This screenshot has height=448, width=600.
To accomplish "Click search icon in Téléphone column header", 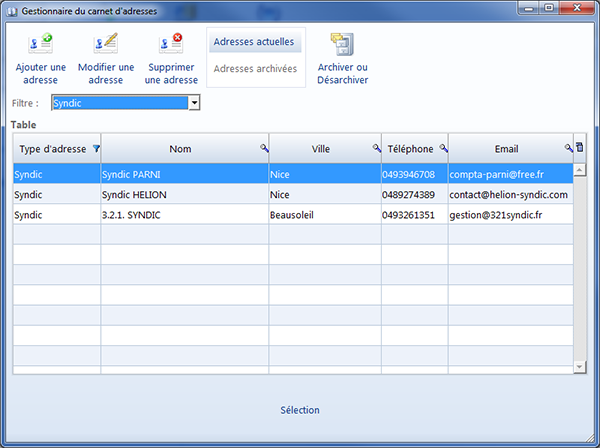I will click(x=443, y=148).
